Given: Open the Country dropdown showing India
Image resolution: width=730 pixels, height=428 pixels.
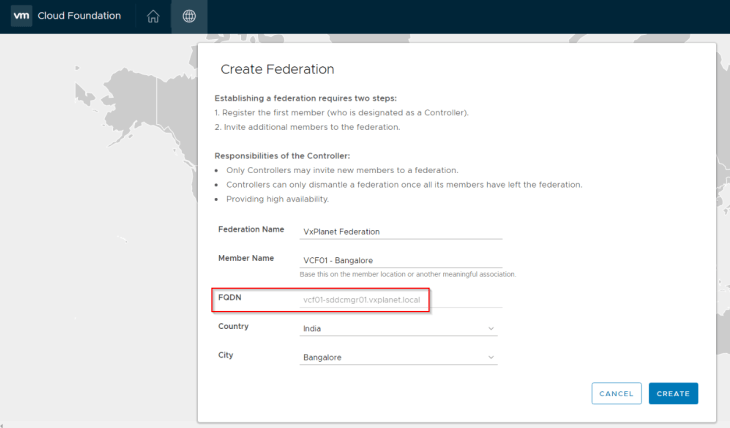Looking at the screenshot, I should 399,328.
